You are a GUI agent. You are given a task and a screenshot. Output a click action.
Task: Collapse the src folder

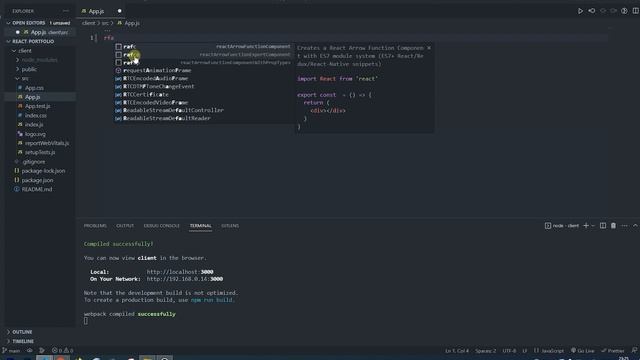(39, 78)
